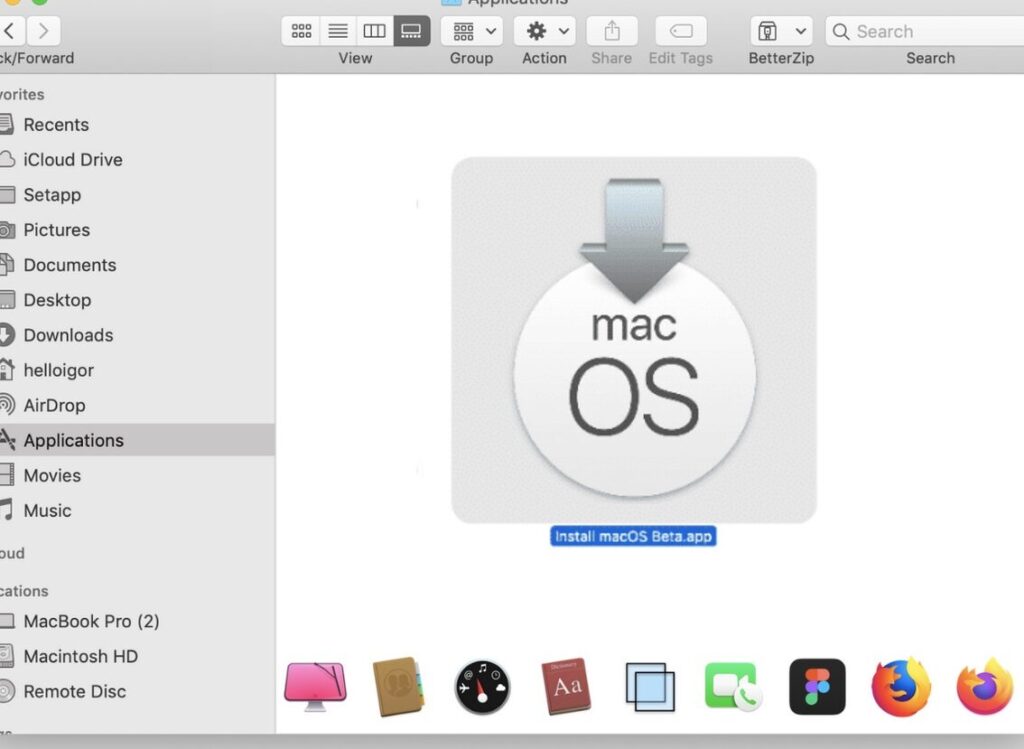Screen dimensions: 1024x749
Task: Go back with the left chevron button
Action: [10, 31]
